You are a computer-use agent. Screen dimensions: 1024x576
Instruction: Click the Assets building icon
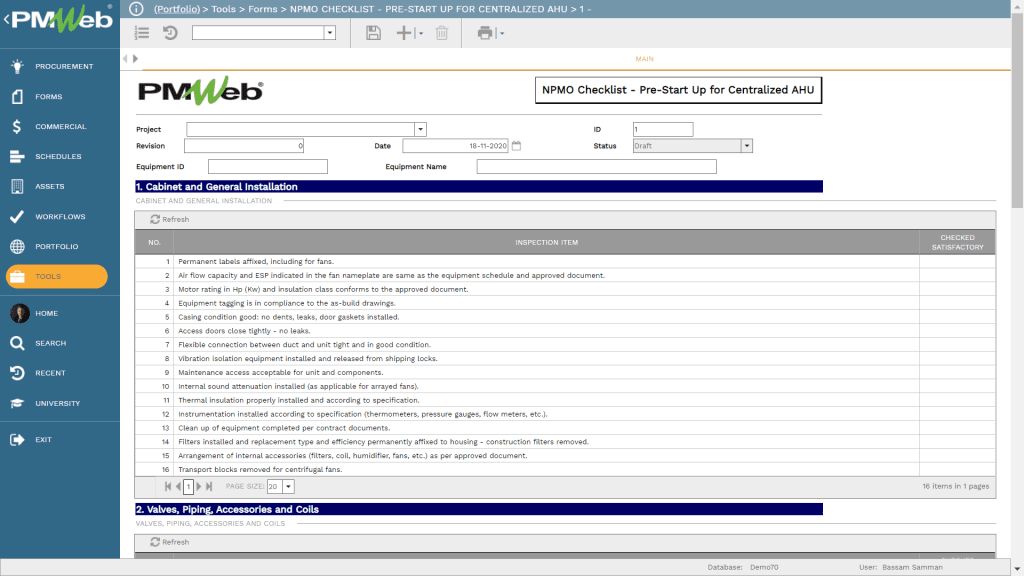17,187
